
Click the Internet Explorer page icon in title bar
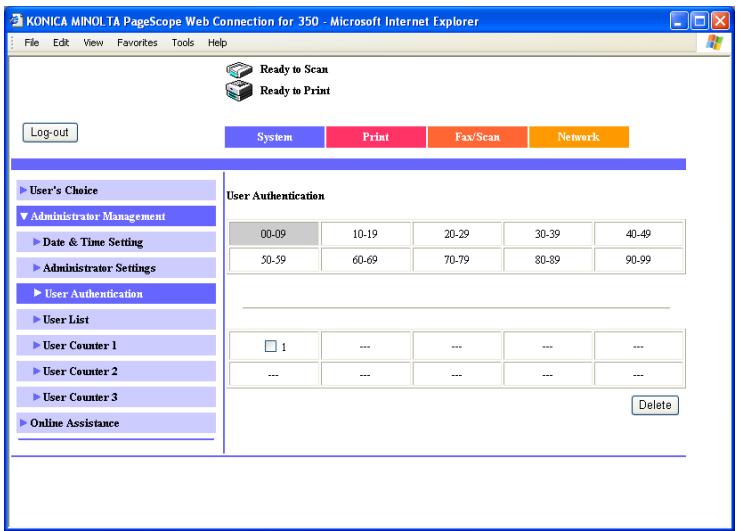(17, 20)
